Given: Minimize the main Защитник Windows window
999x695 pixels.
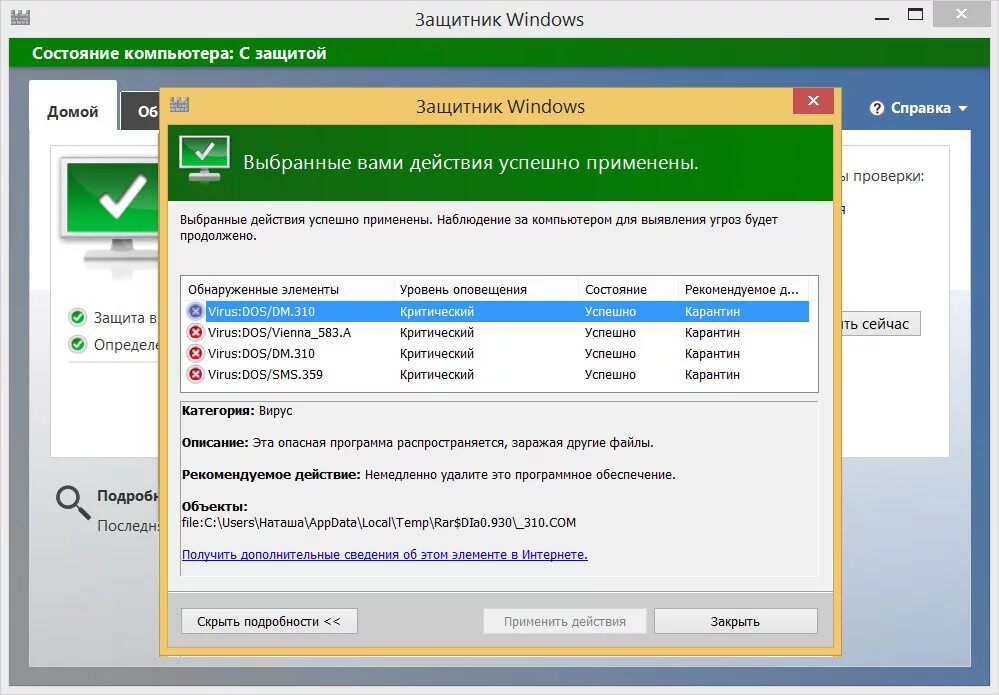Looking at the screenshot, I should [882, 17].
